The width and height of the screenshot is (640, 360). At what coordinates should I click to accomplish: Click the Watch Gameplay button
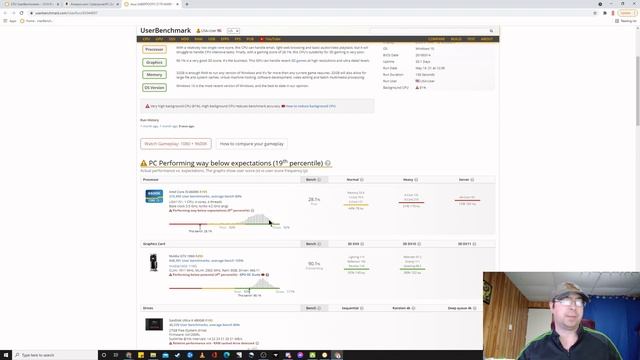pos(176,144)
